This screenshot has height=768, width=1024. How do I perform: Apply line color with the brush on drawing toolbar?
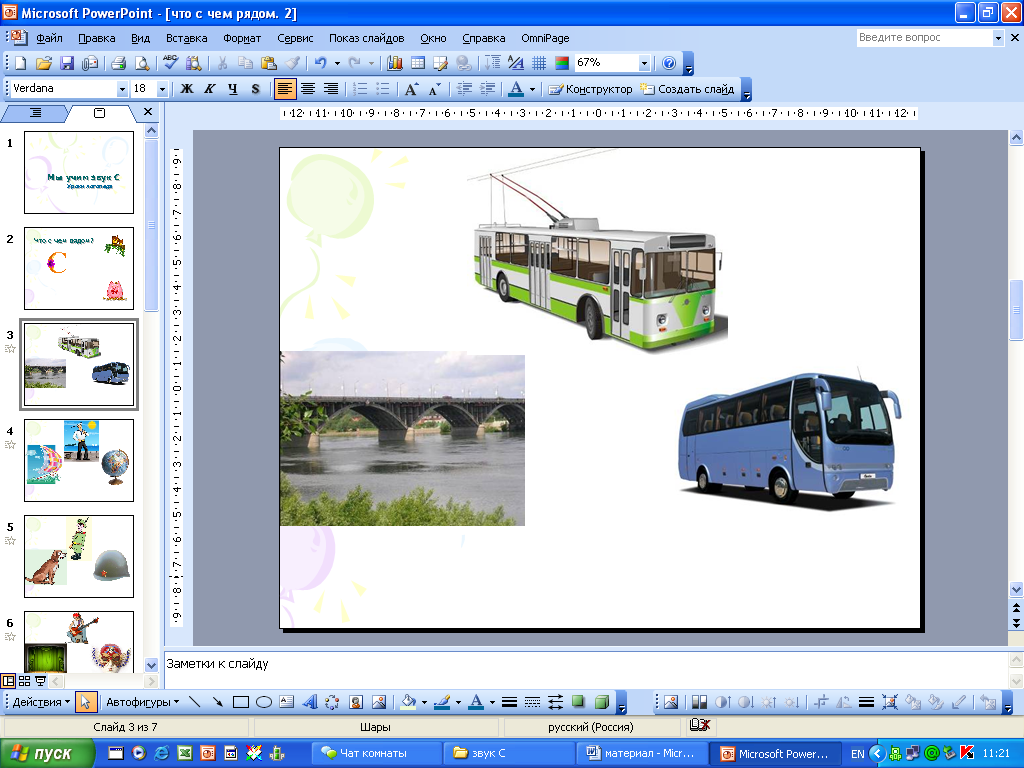443,702
